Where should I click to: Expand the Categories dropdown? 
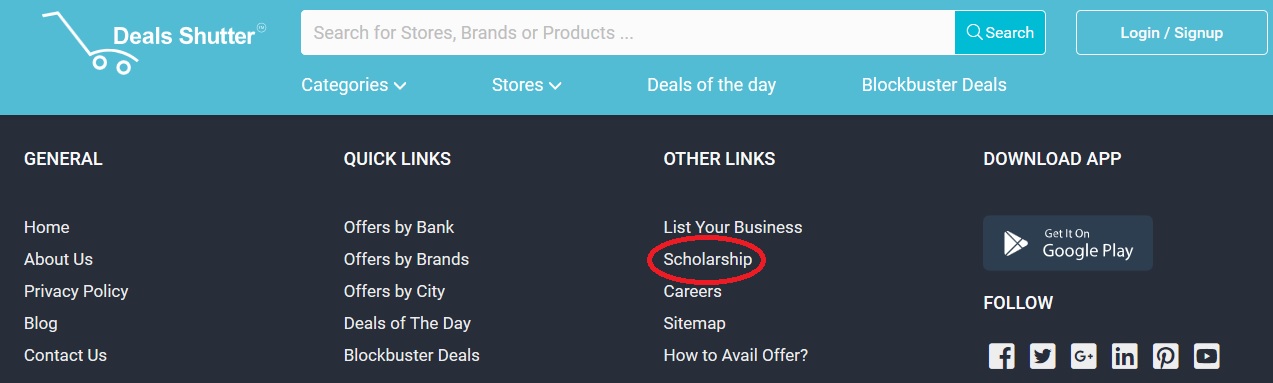[x=354, y=85]
